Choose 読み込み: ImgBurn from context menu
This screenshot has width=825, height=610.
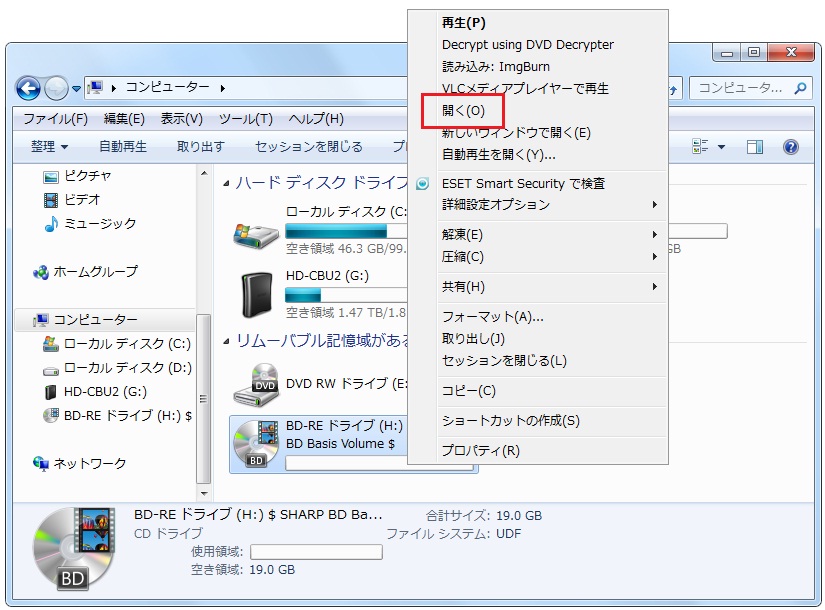[496, 67]
